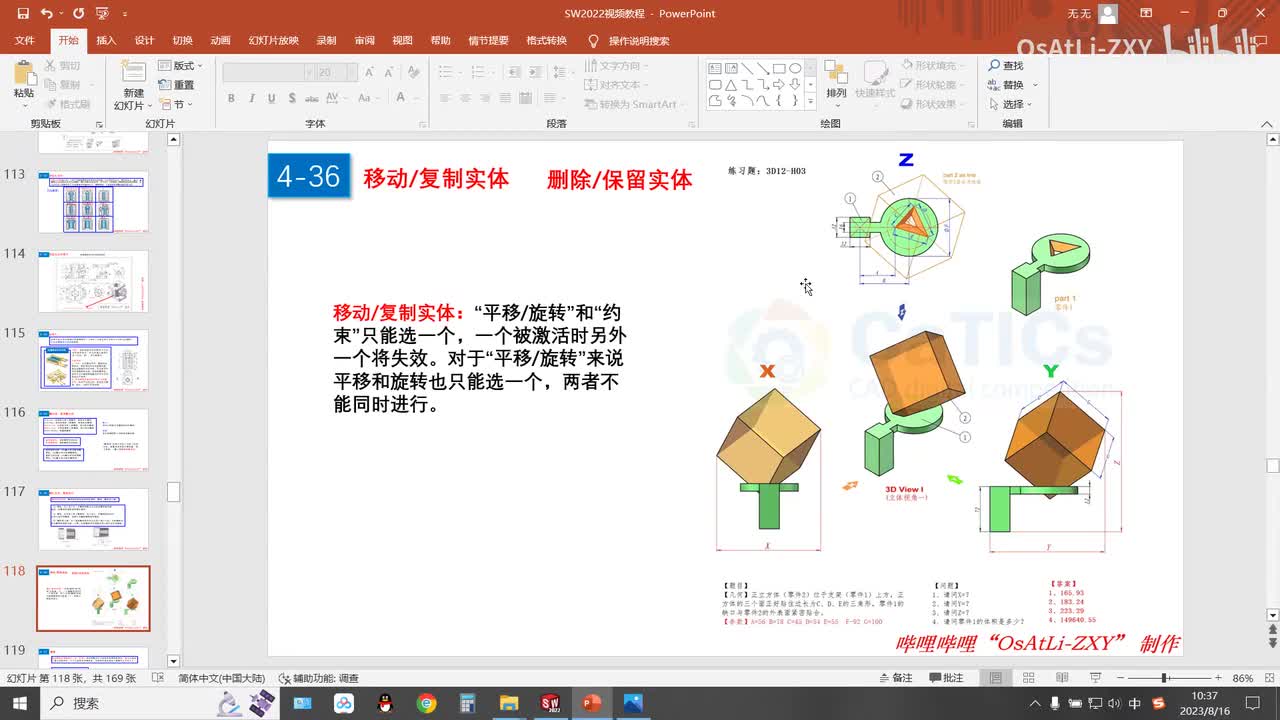
Task: Select slide 115 thumbnail
Action: tap(93, 361)
